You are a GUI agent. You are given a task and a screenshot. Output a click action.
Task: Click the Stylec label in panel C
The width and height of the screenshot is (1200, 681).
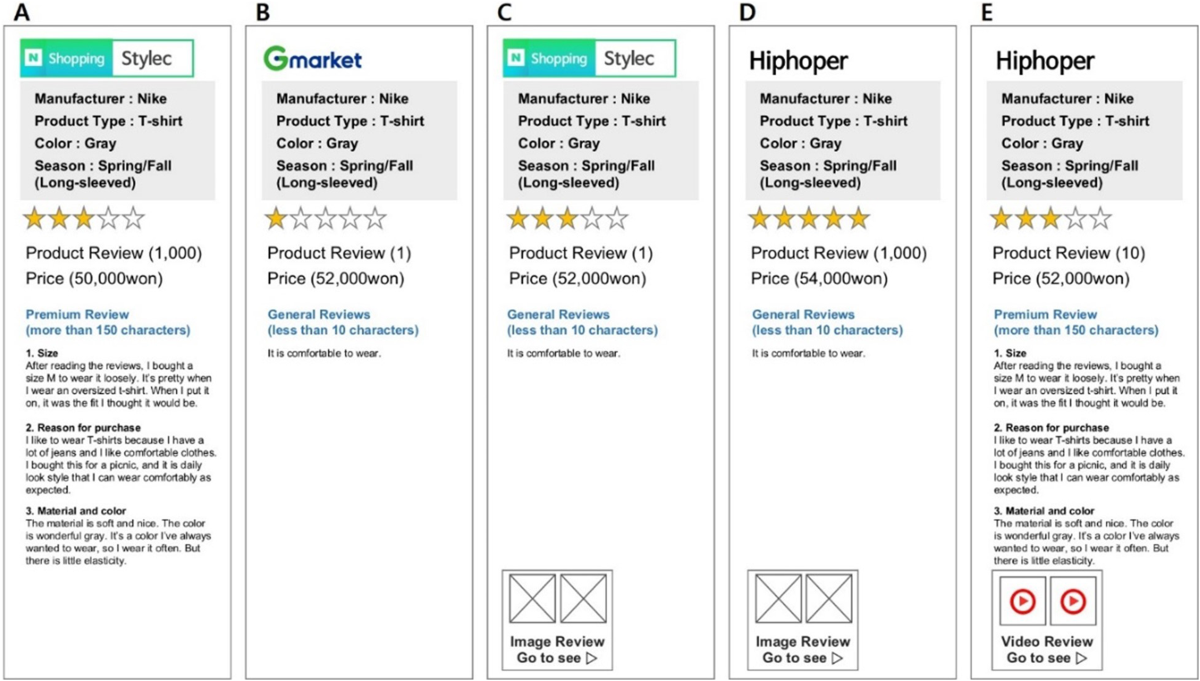[629, 59]
